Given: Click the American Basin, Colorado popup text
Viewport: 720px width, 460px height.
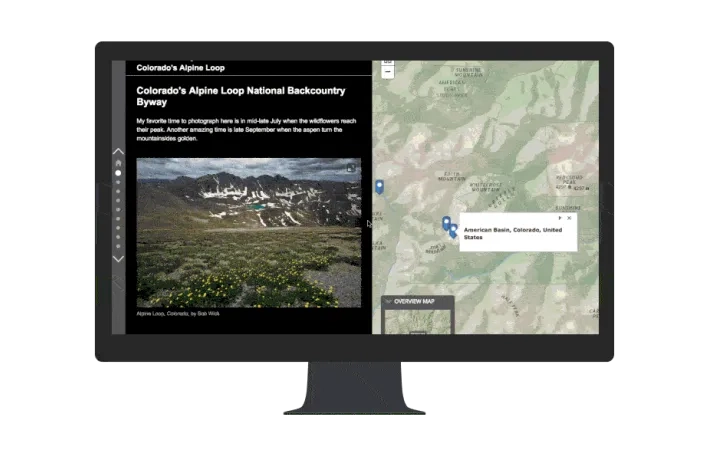Looking at the screenshot, I should click(512, 233).
